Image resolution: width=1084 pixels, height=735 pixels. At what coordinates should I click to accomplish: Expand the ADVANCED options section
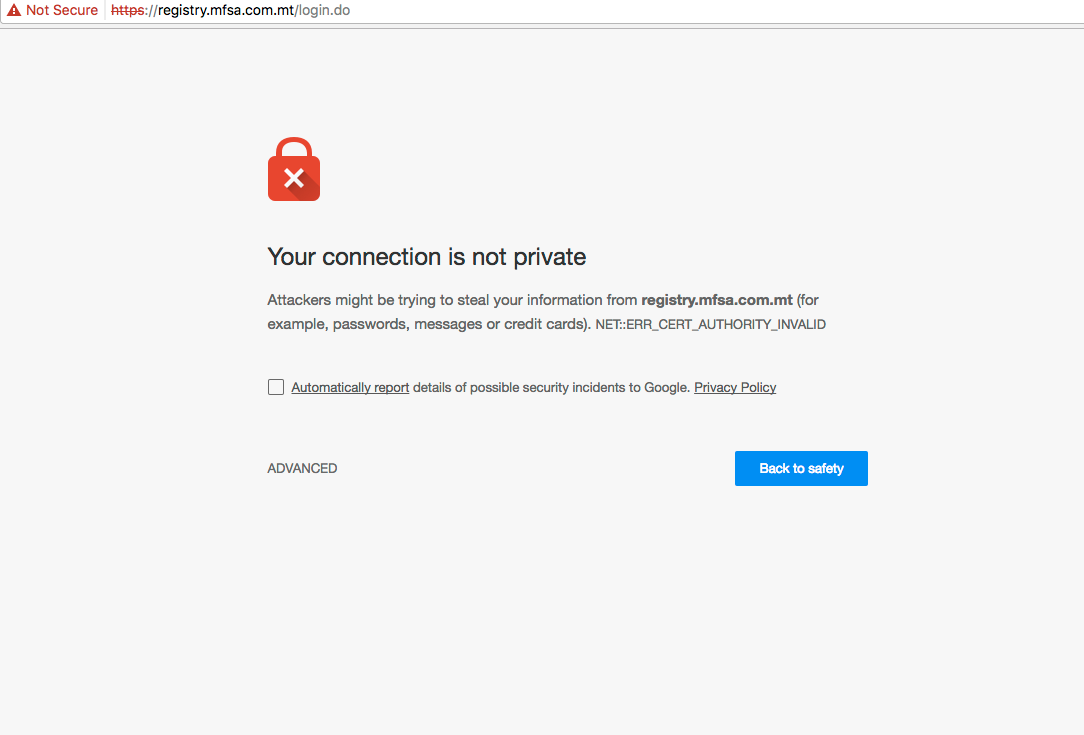[302, 468]
